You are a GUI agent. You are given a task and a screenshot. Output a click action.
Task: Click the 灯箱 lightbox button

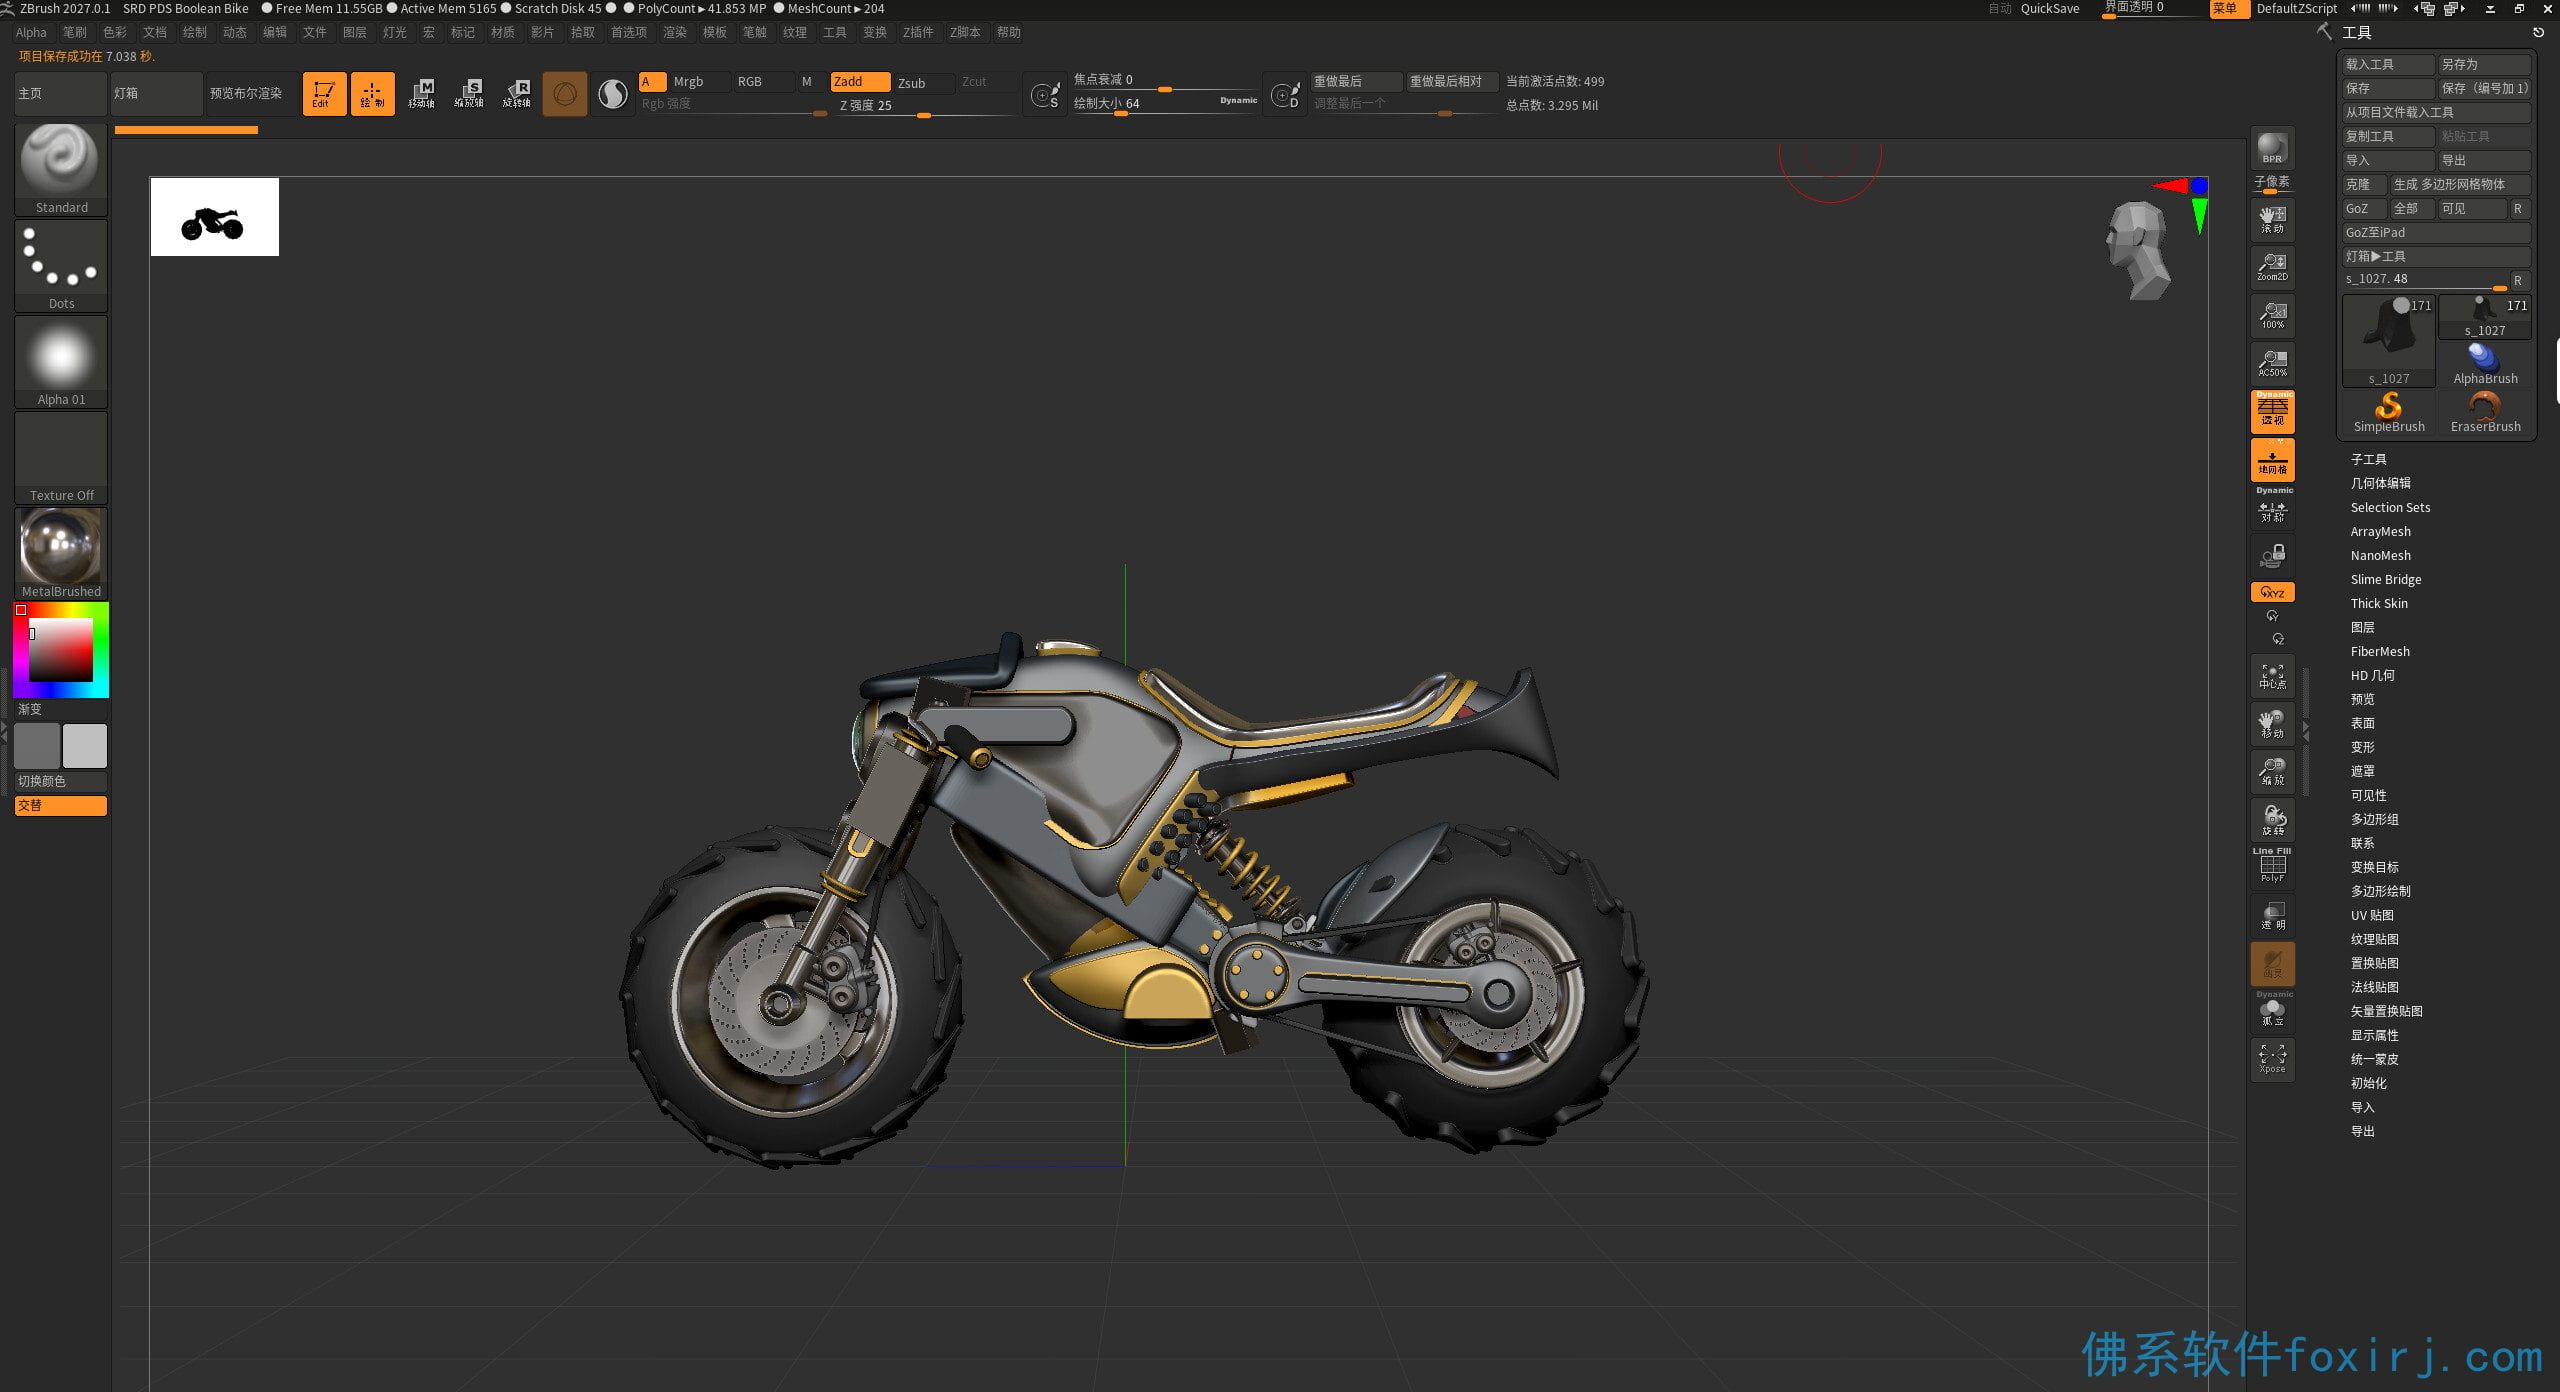(x=157, y=93)
